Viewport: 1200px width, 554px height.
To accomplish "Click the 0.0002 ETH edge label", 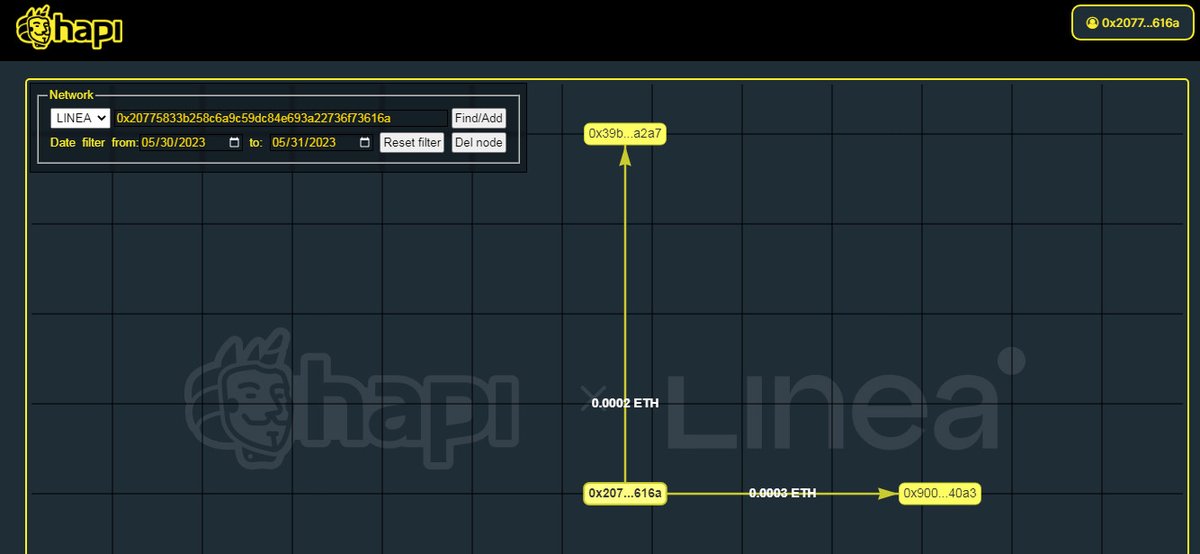I will coord(625,404).
